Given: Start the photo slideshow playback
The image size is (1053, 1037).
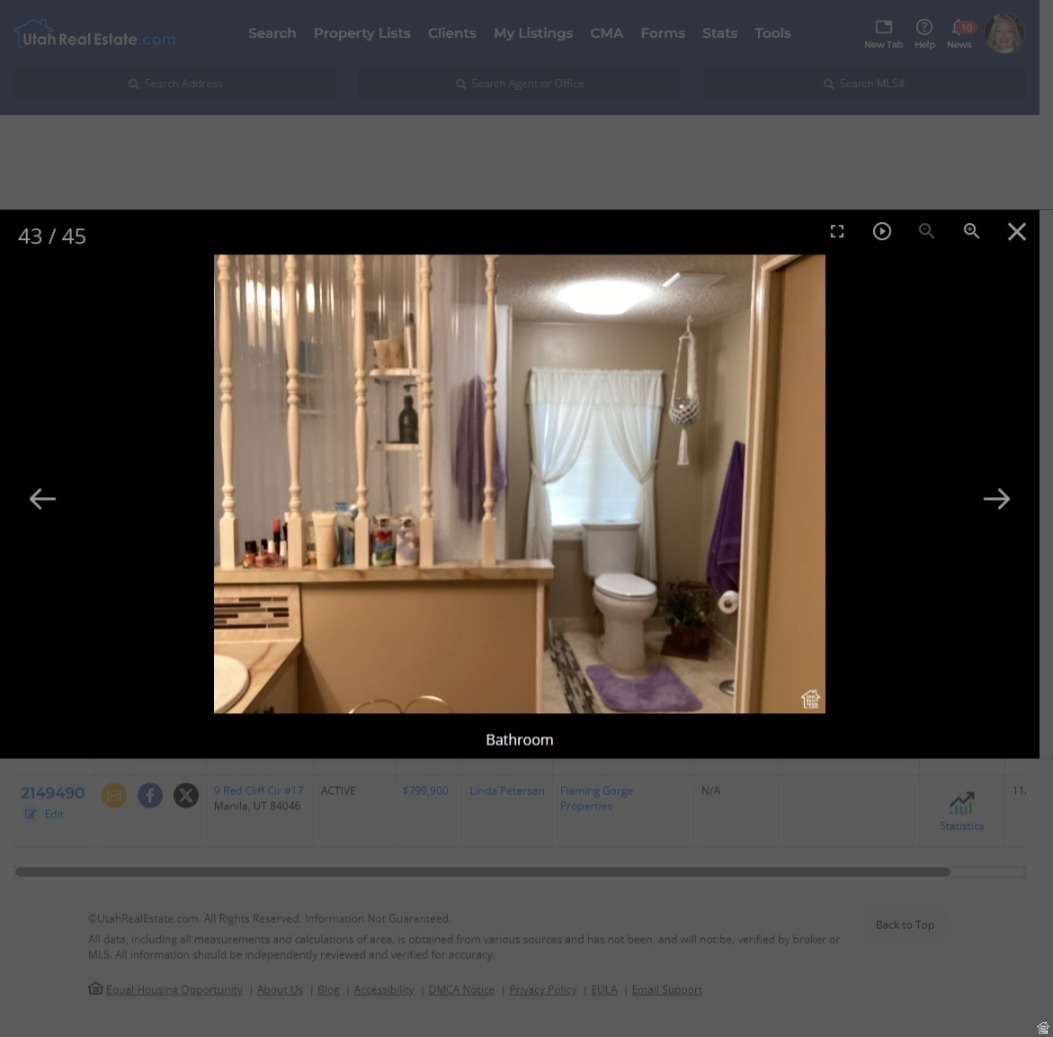Looking at the screenshot, I should [x=881, y=231].
